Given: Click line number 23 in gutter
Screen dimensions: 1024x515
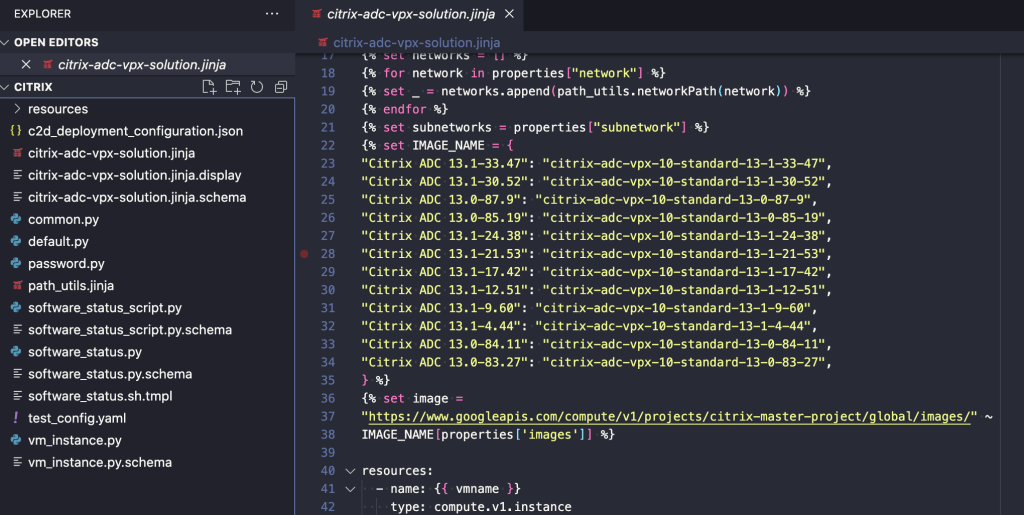Looking at the screenshot, I should 328,163.
